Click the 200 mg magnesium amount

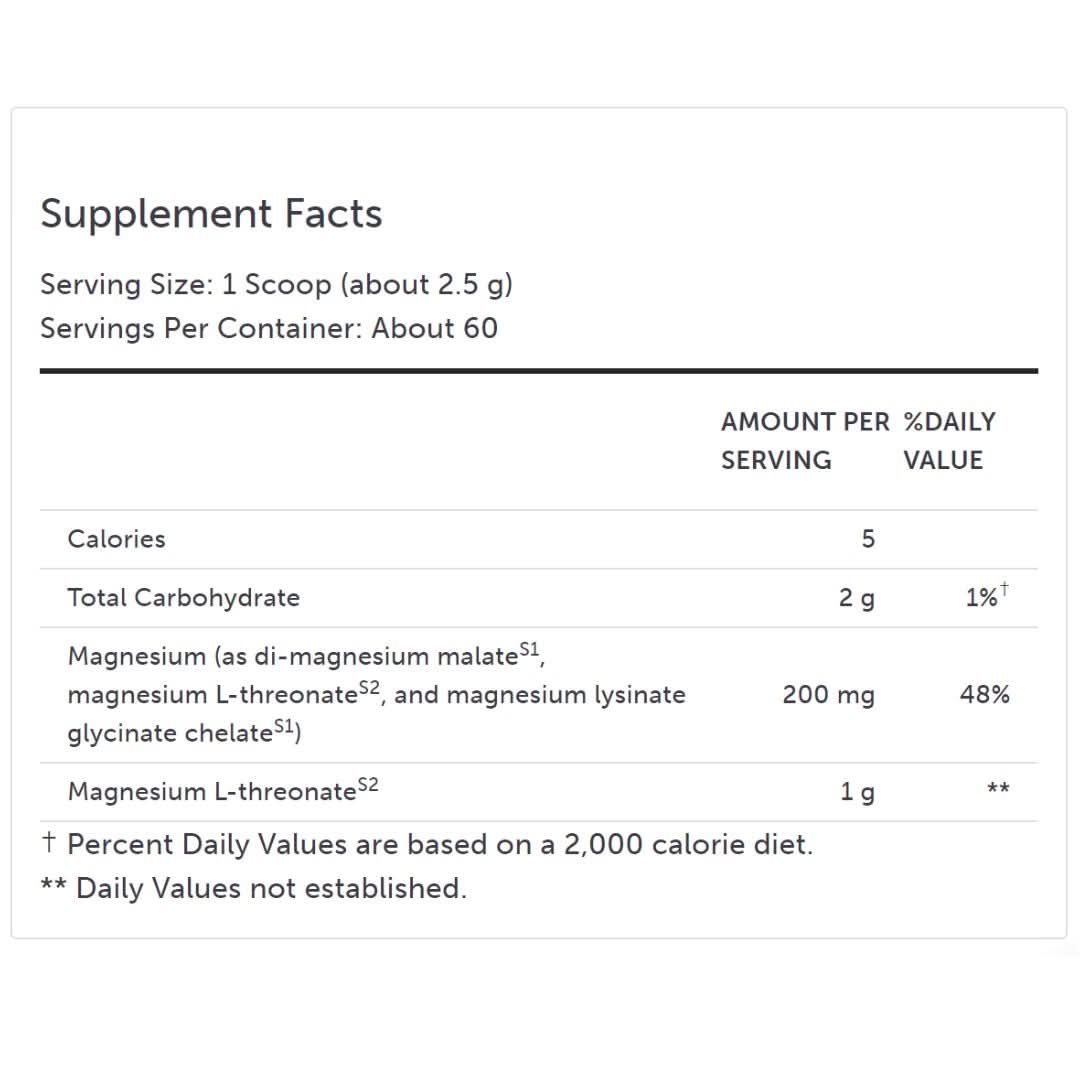[x=828, y=695]
